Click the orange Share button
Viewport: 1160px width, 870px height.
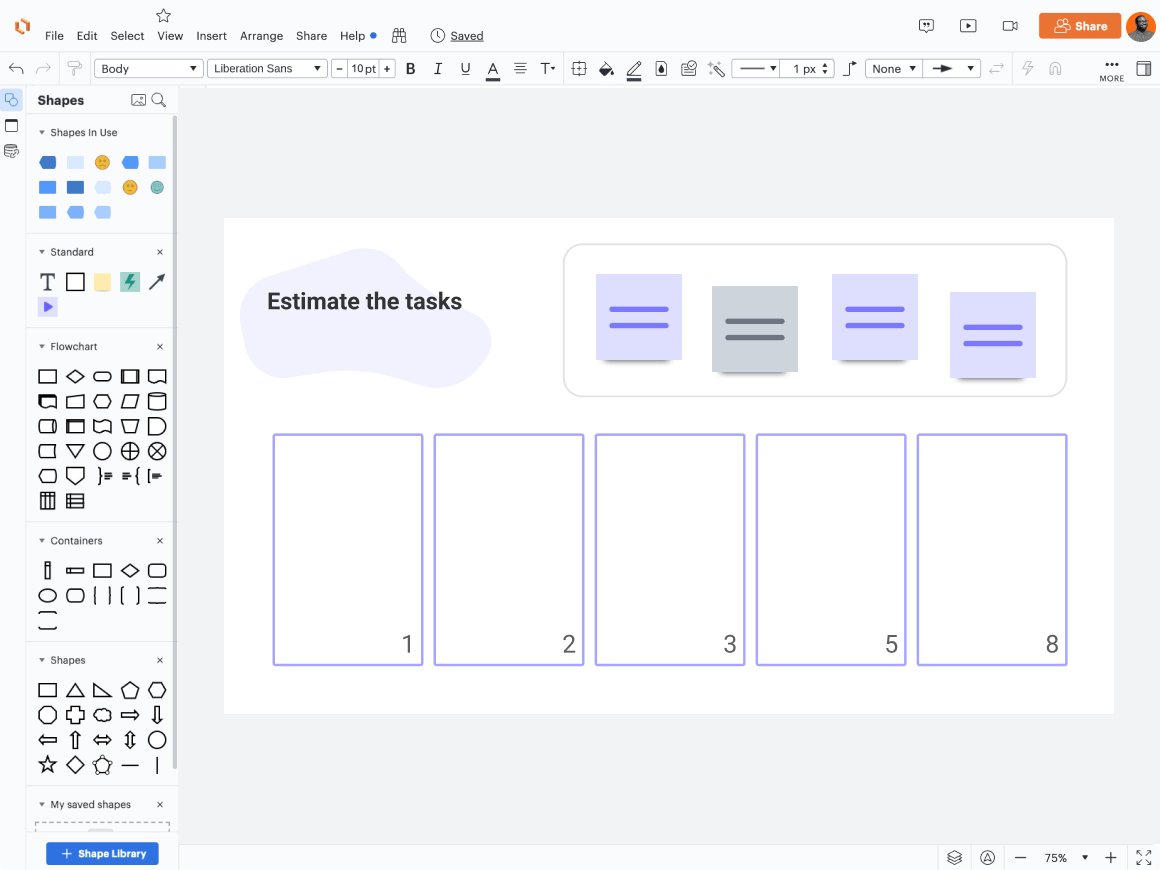(x=1080, y=26)
